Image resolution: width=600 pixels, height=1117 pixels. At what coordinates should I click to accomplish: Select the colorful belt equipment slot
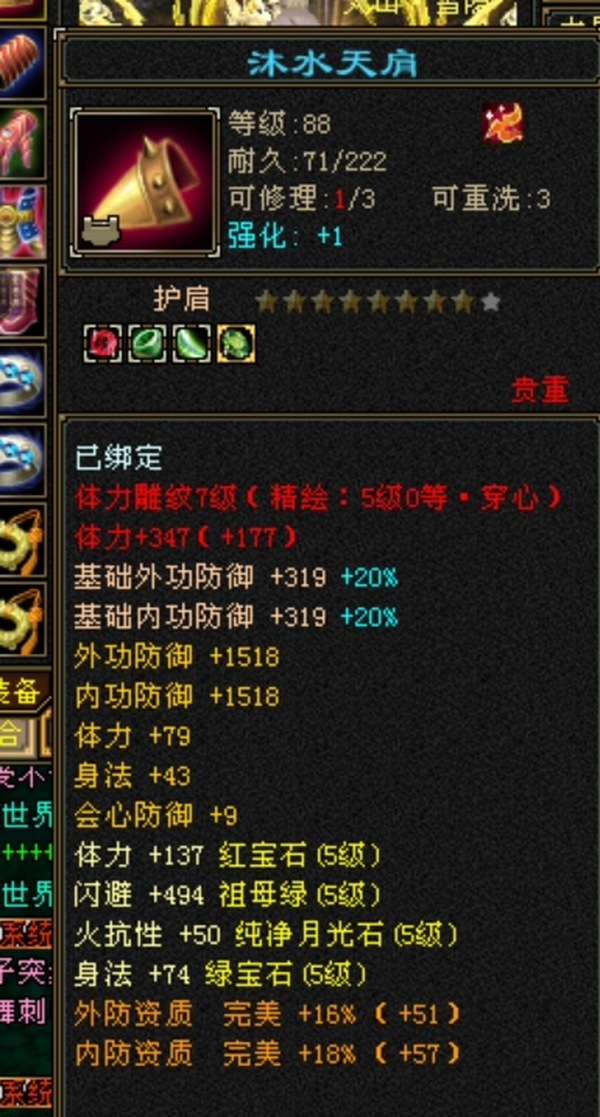pyautogui.click(x=22, y=222)
